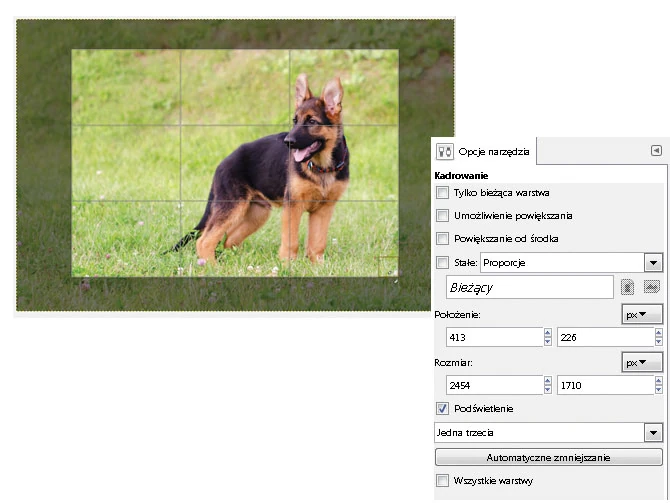
Task: Open Położenie unit px dropdown
Action: click(642, 315)
